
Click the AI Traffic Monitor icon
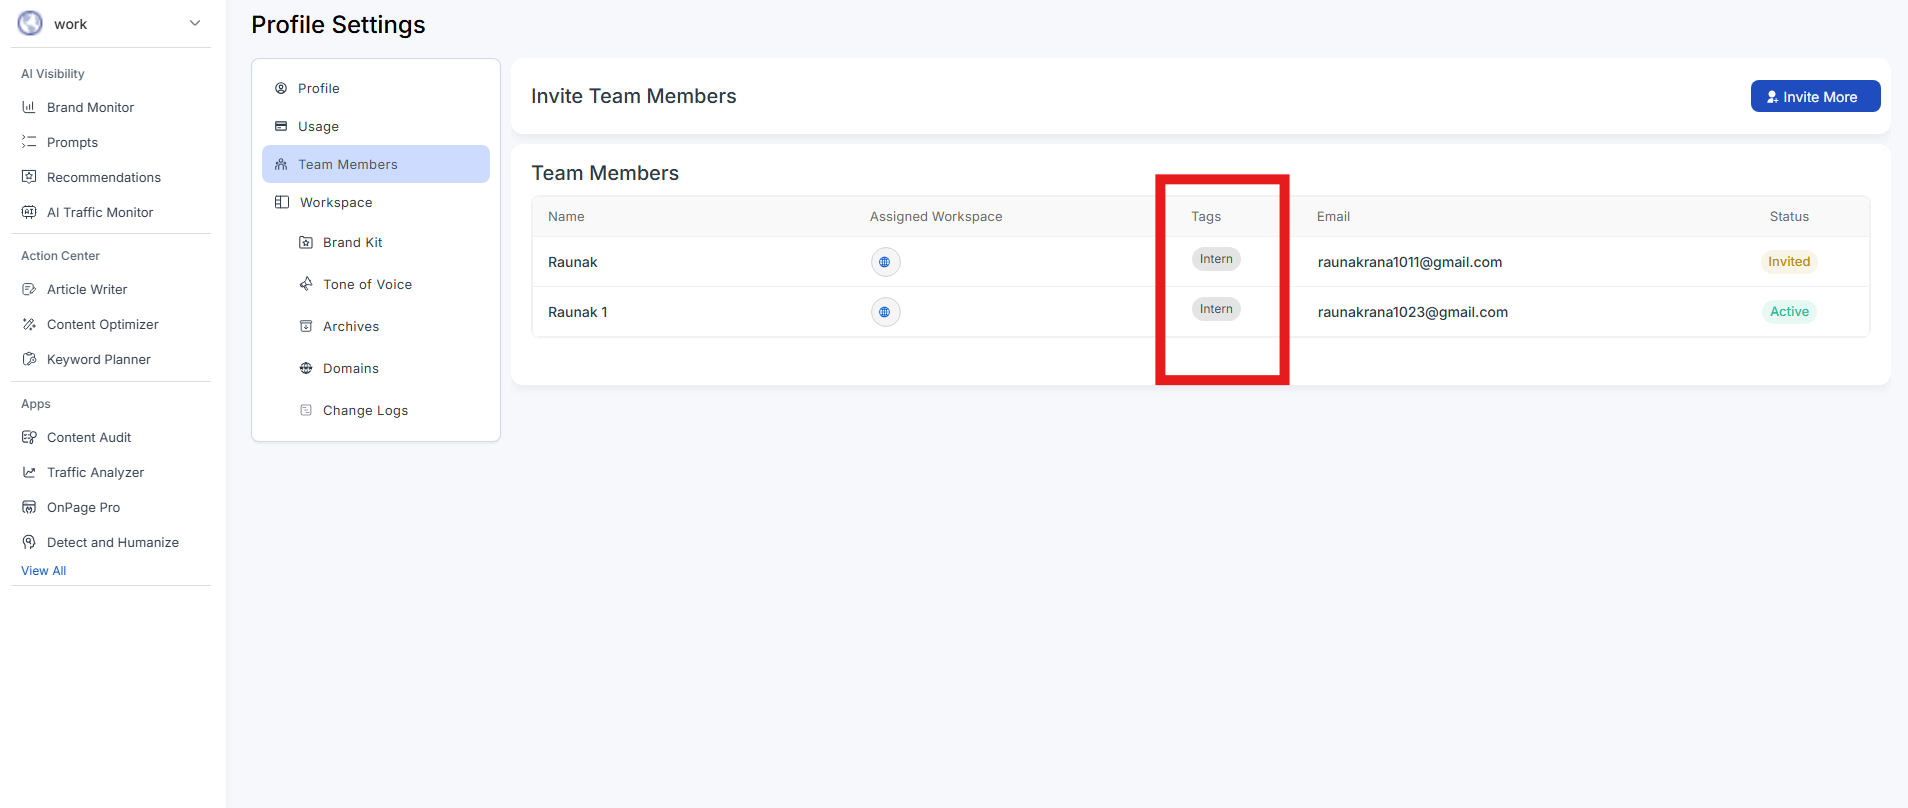pyautogui.click(x=29, y=212)
